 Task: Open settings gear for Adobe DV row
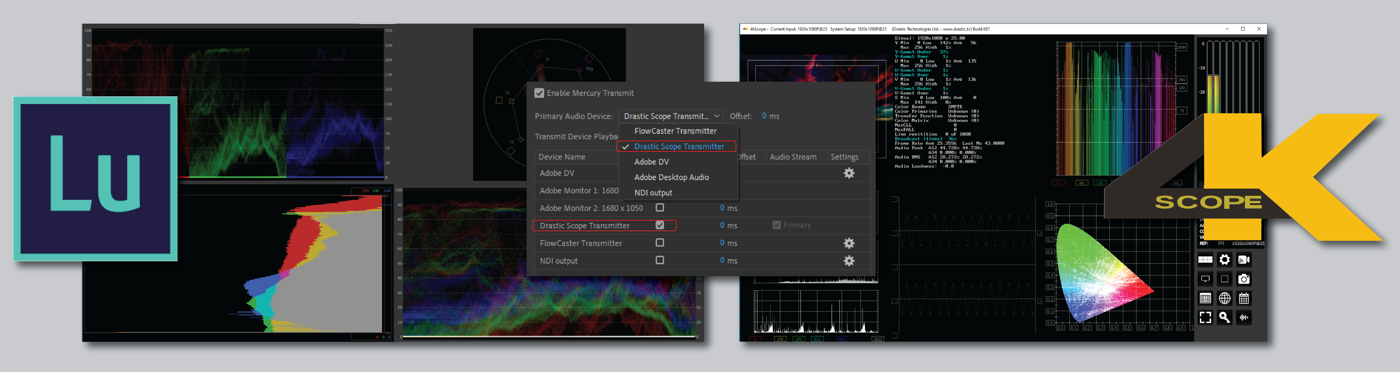tap(849, 173)
